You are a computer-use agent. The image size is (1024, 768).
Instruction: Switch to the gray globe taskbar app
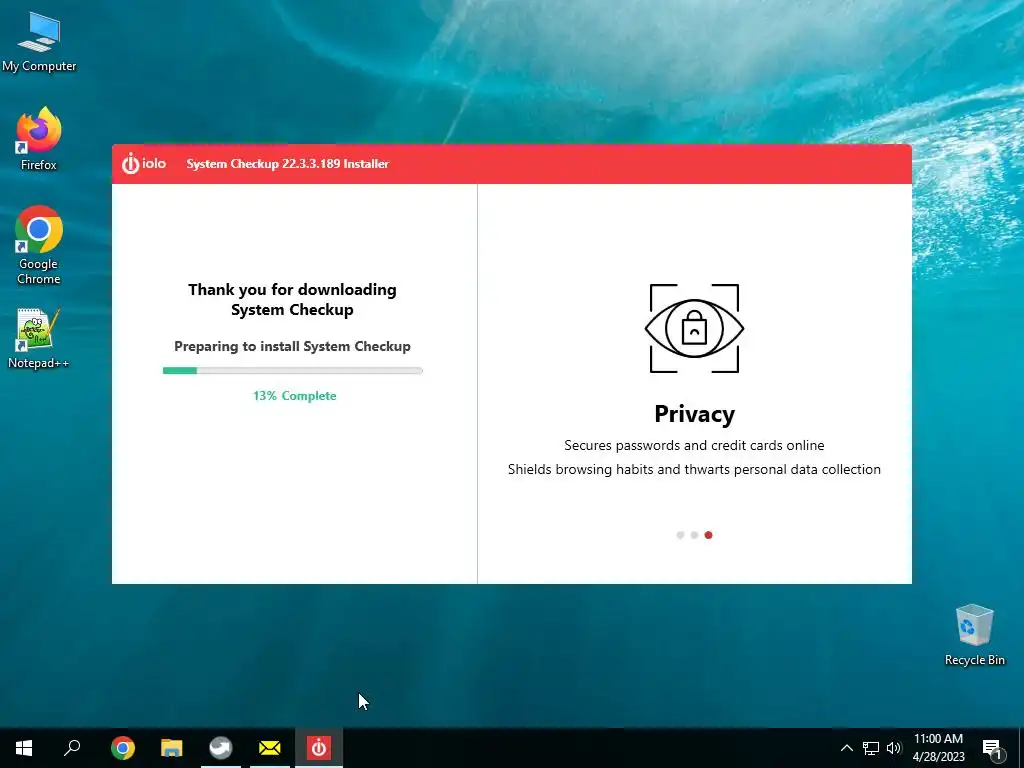tap(221, 748)
